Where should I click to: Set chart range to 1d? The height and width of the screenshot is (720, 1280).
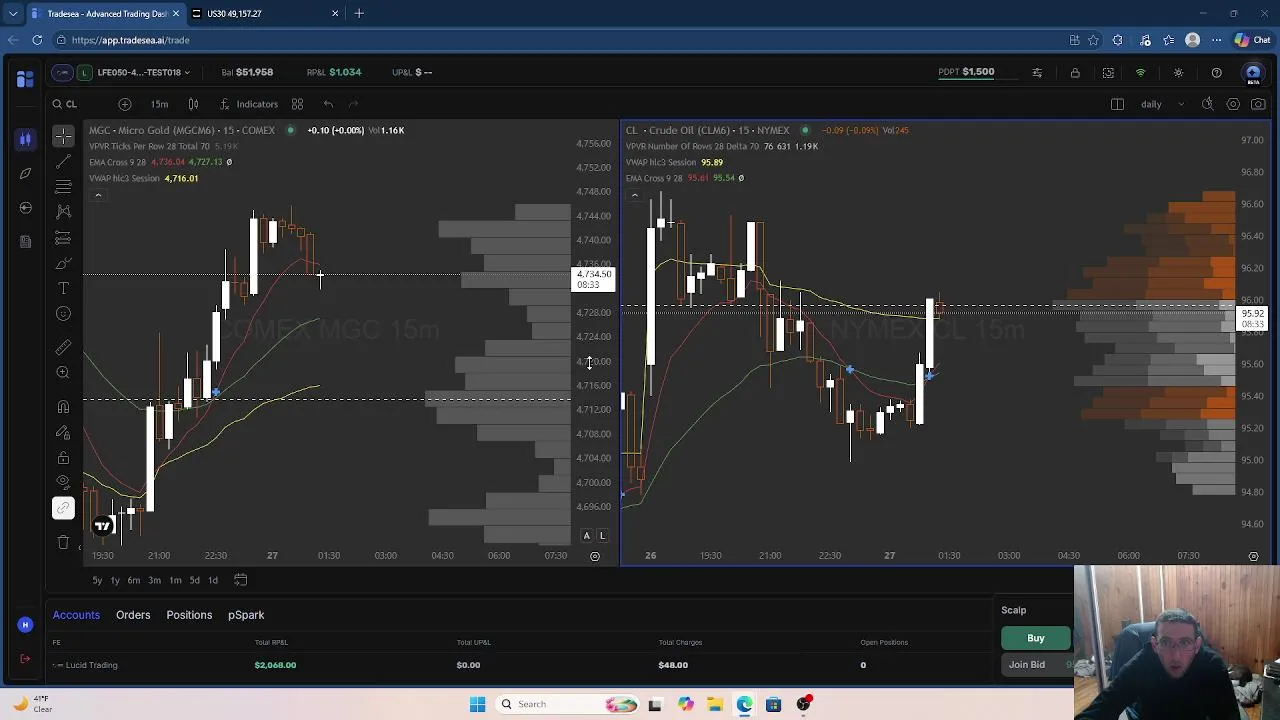click(212, 580)
